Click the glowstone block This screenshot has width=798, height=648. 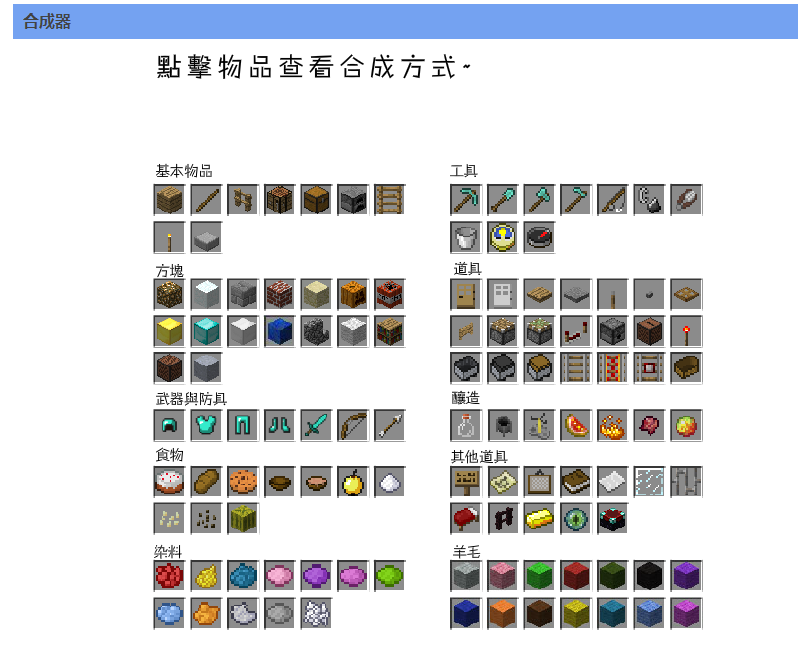click(169, 294)
